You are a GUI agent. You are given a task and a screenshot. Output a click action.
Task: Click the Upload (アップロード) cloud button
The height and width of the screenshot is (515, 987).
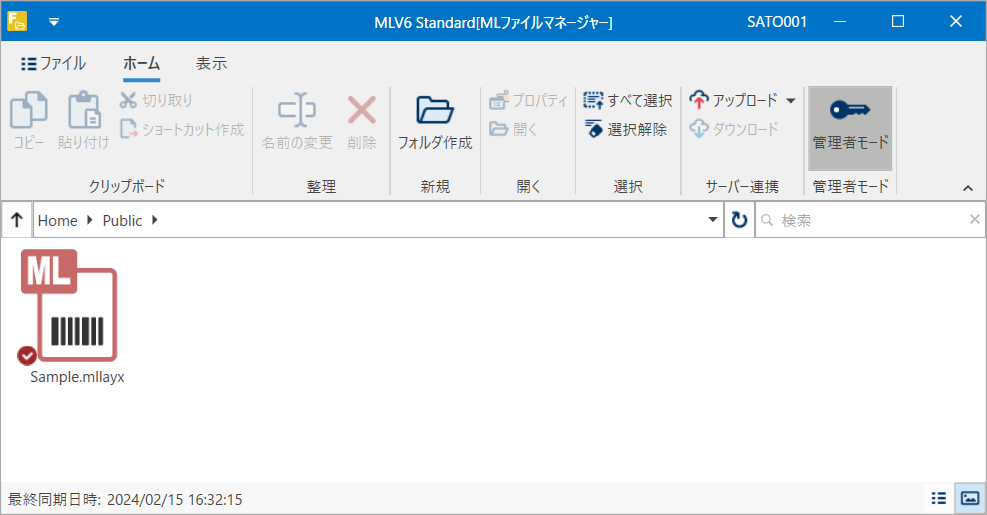[x=734, y=100]
